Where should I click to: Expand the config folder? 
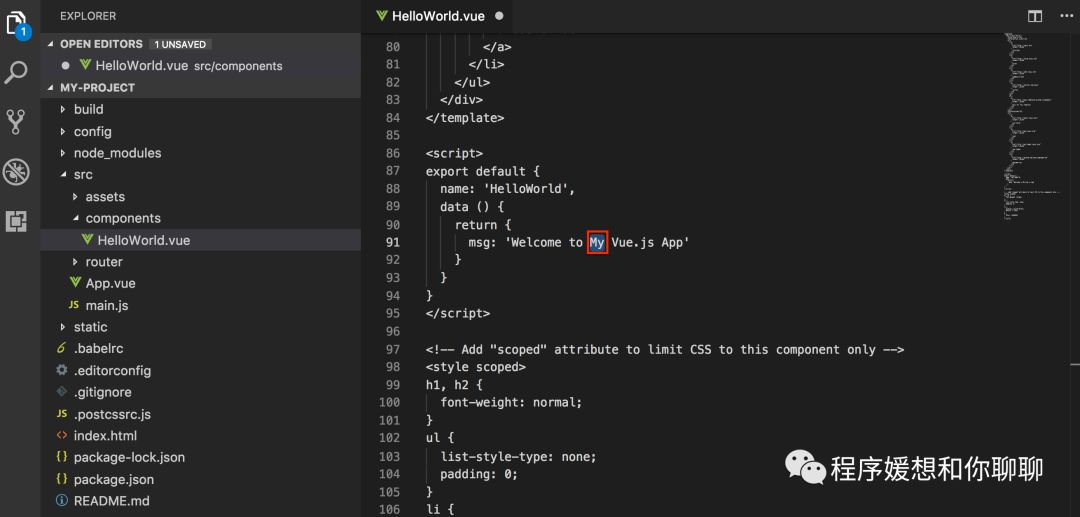pos(63,131)
